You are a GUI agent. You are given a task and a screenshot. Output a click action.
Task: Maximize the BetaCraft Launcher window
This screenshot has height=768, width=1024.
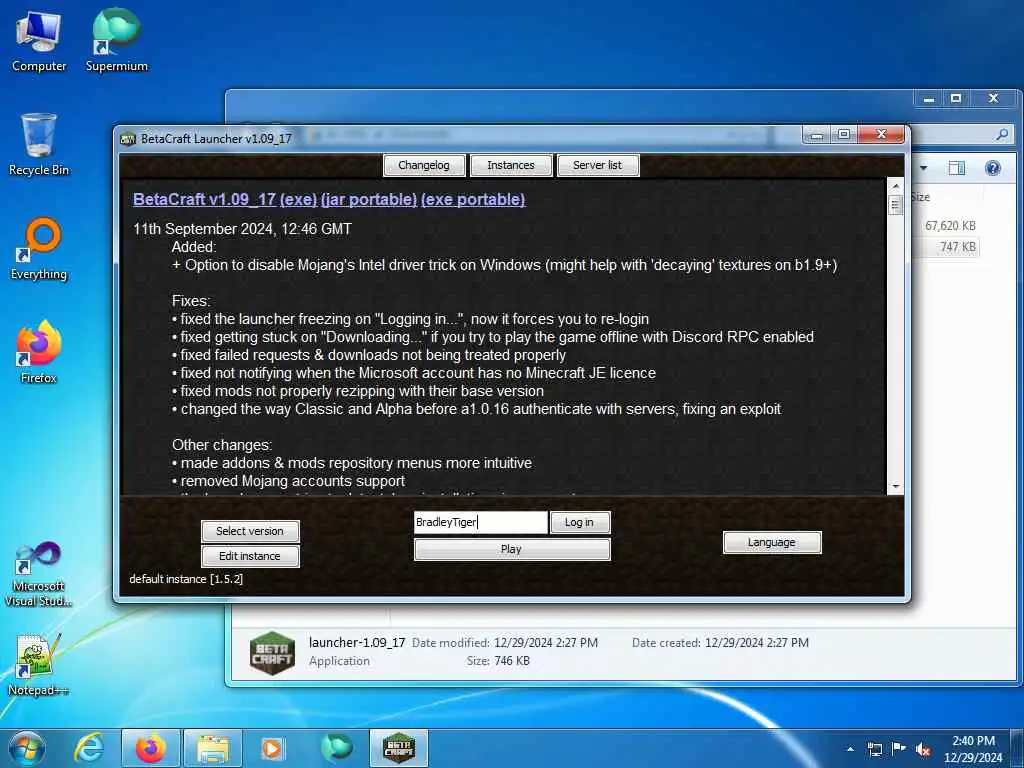844,134
